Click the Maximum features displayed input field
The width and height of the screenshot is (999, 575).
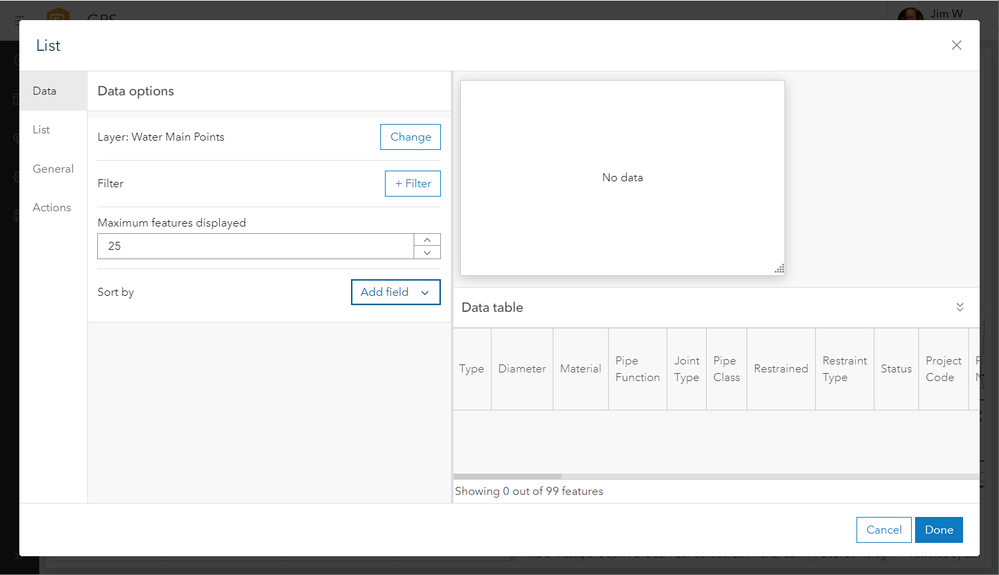click(255, 246)
